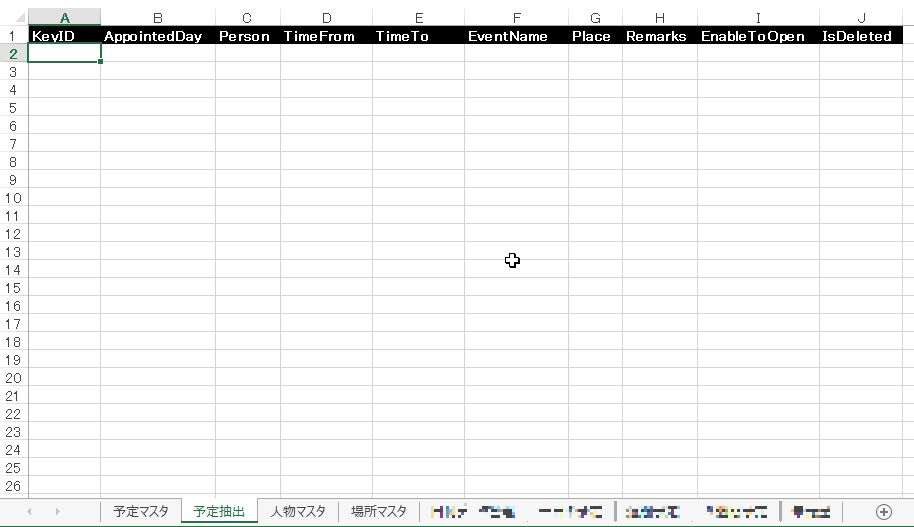The width and height of the screenshot is (914, 527).
Task: Switch to the 予定マスタ sheet tab
Action: pos(140,511)
